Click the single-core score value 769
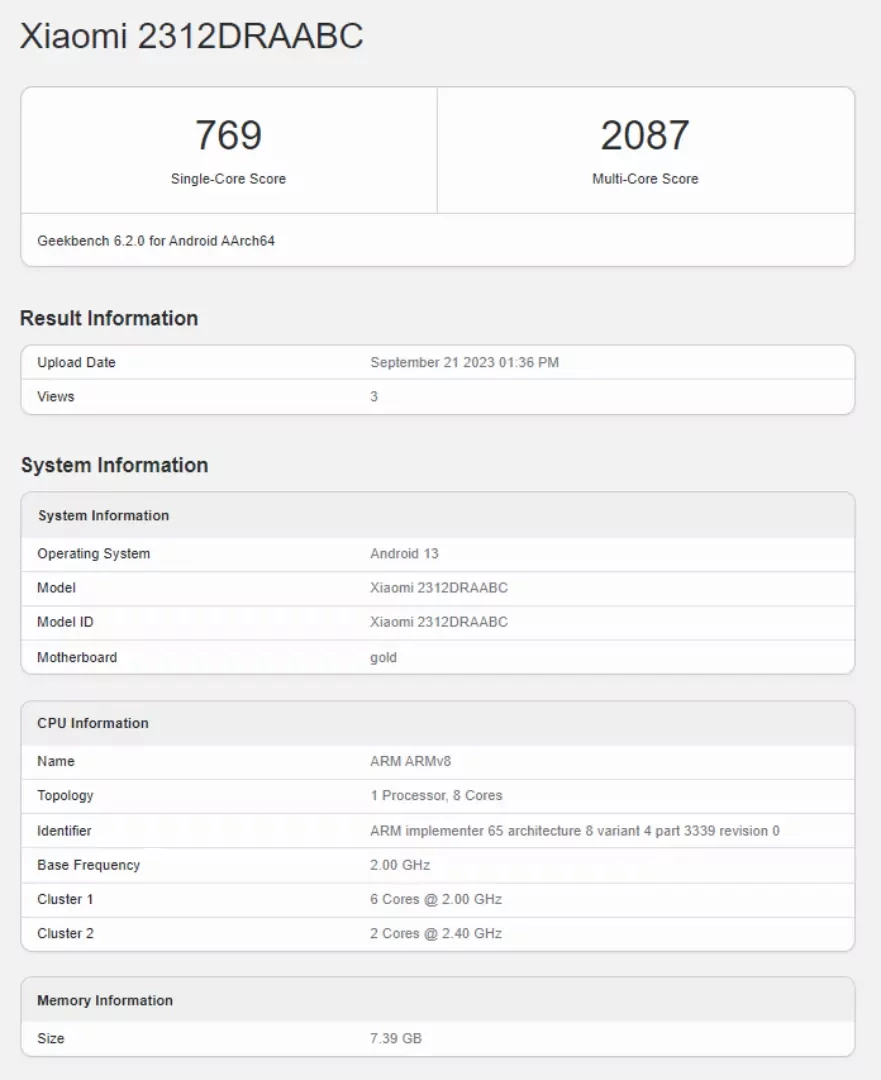881x1080 pixels. pyautogui.click(x=228, y=136)
